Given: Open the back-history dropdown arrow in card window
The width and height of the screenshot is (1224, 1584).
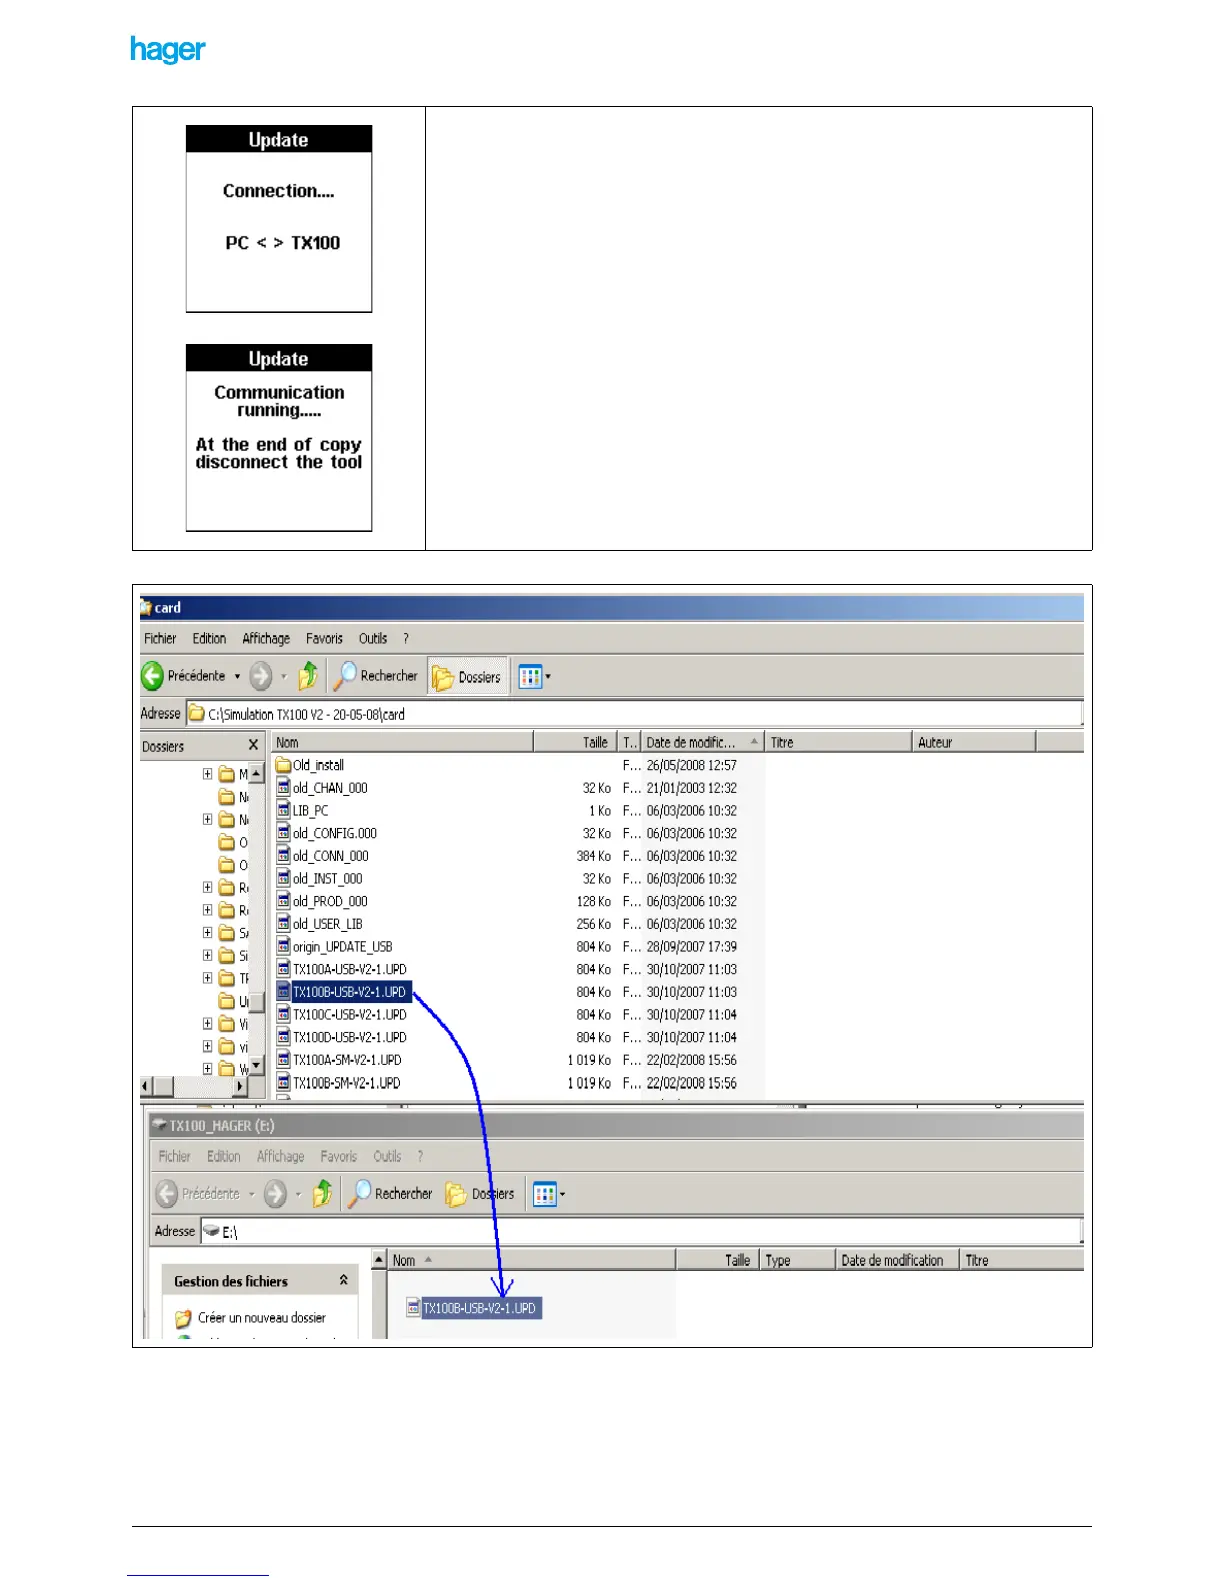Looking at the screenshot, I should tap(237, 677).
